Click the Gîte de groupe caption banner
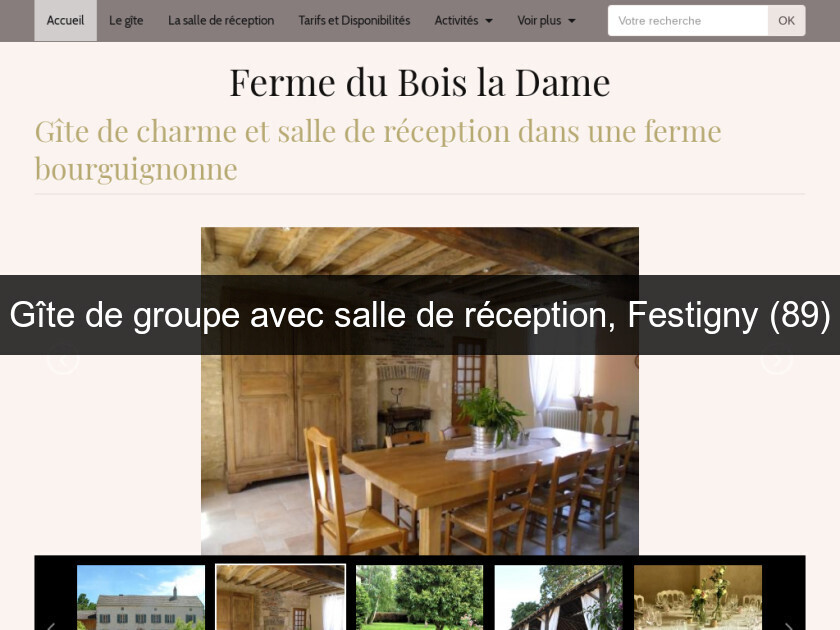The width and height of the screenshot is (840, 630). pos(420,314)
